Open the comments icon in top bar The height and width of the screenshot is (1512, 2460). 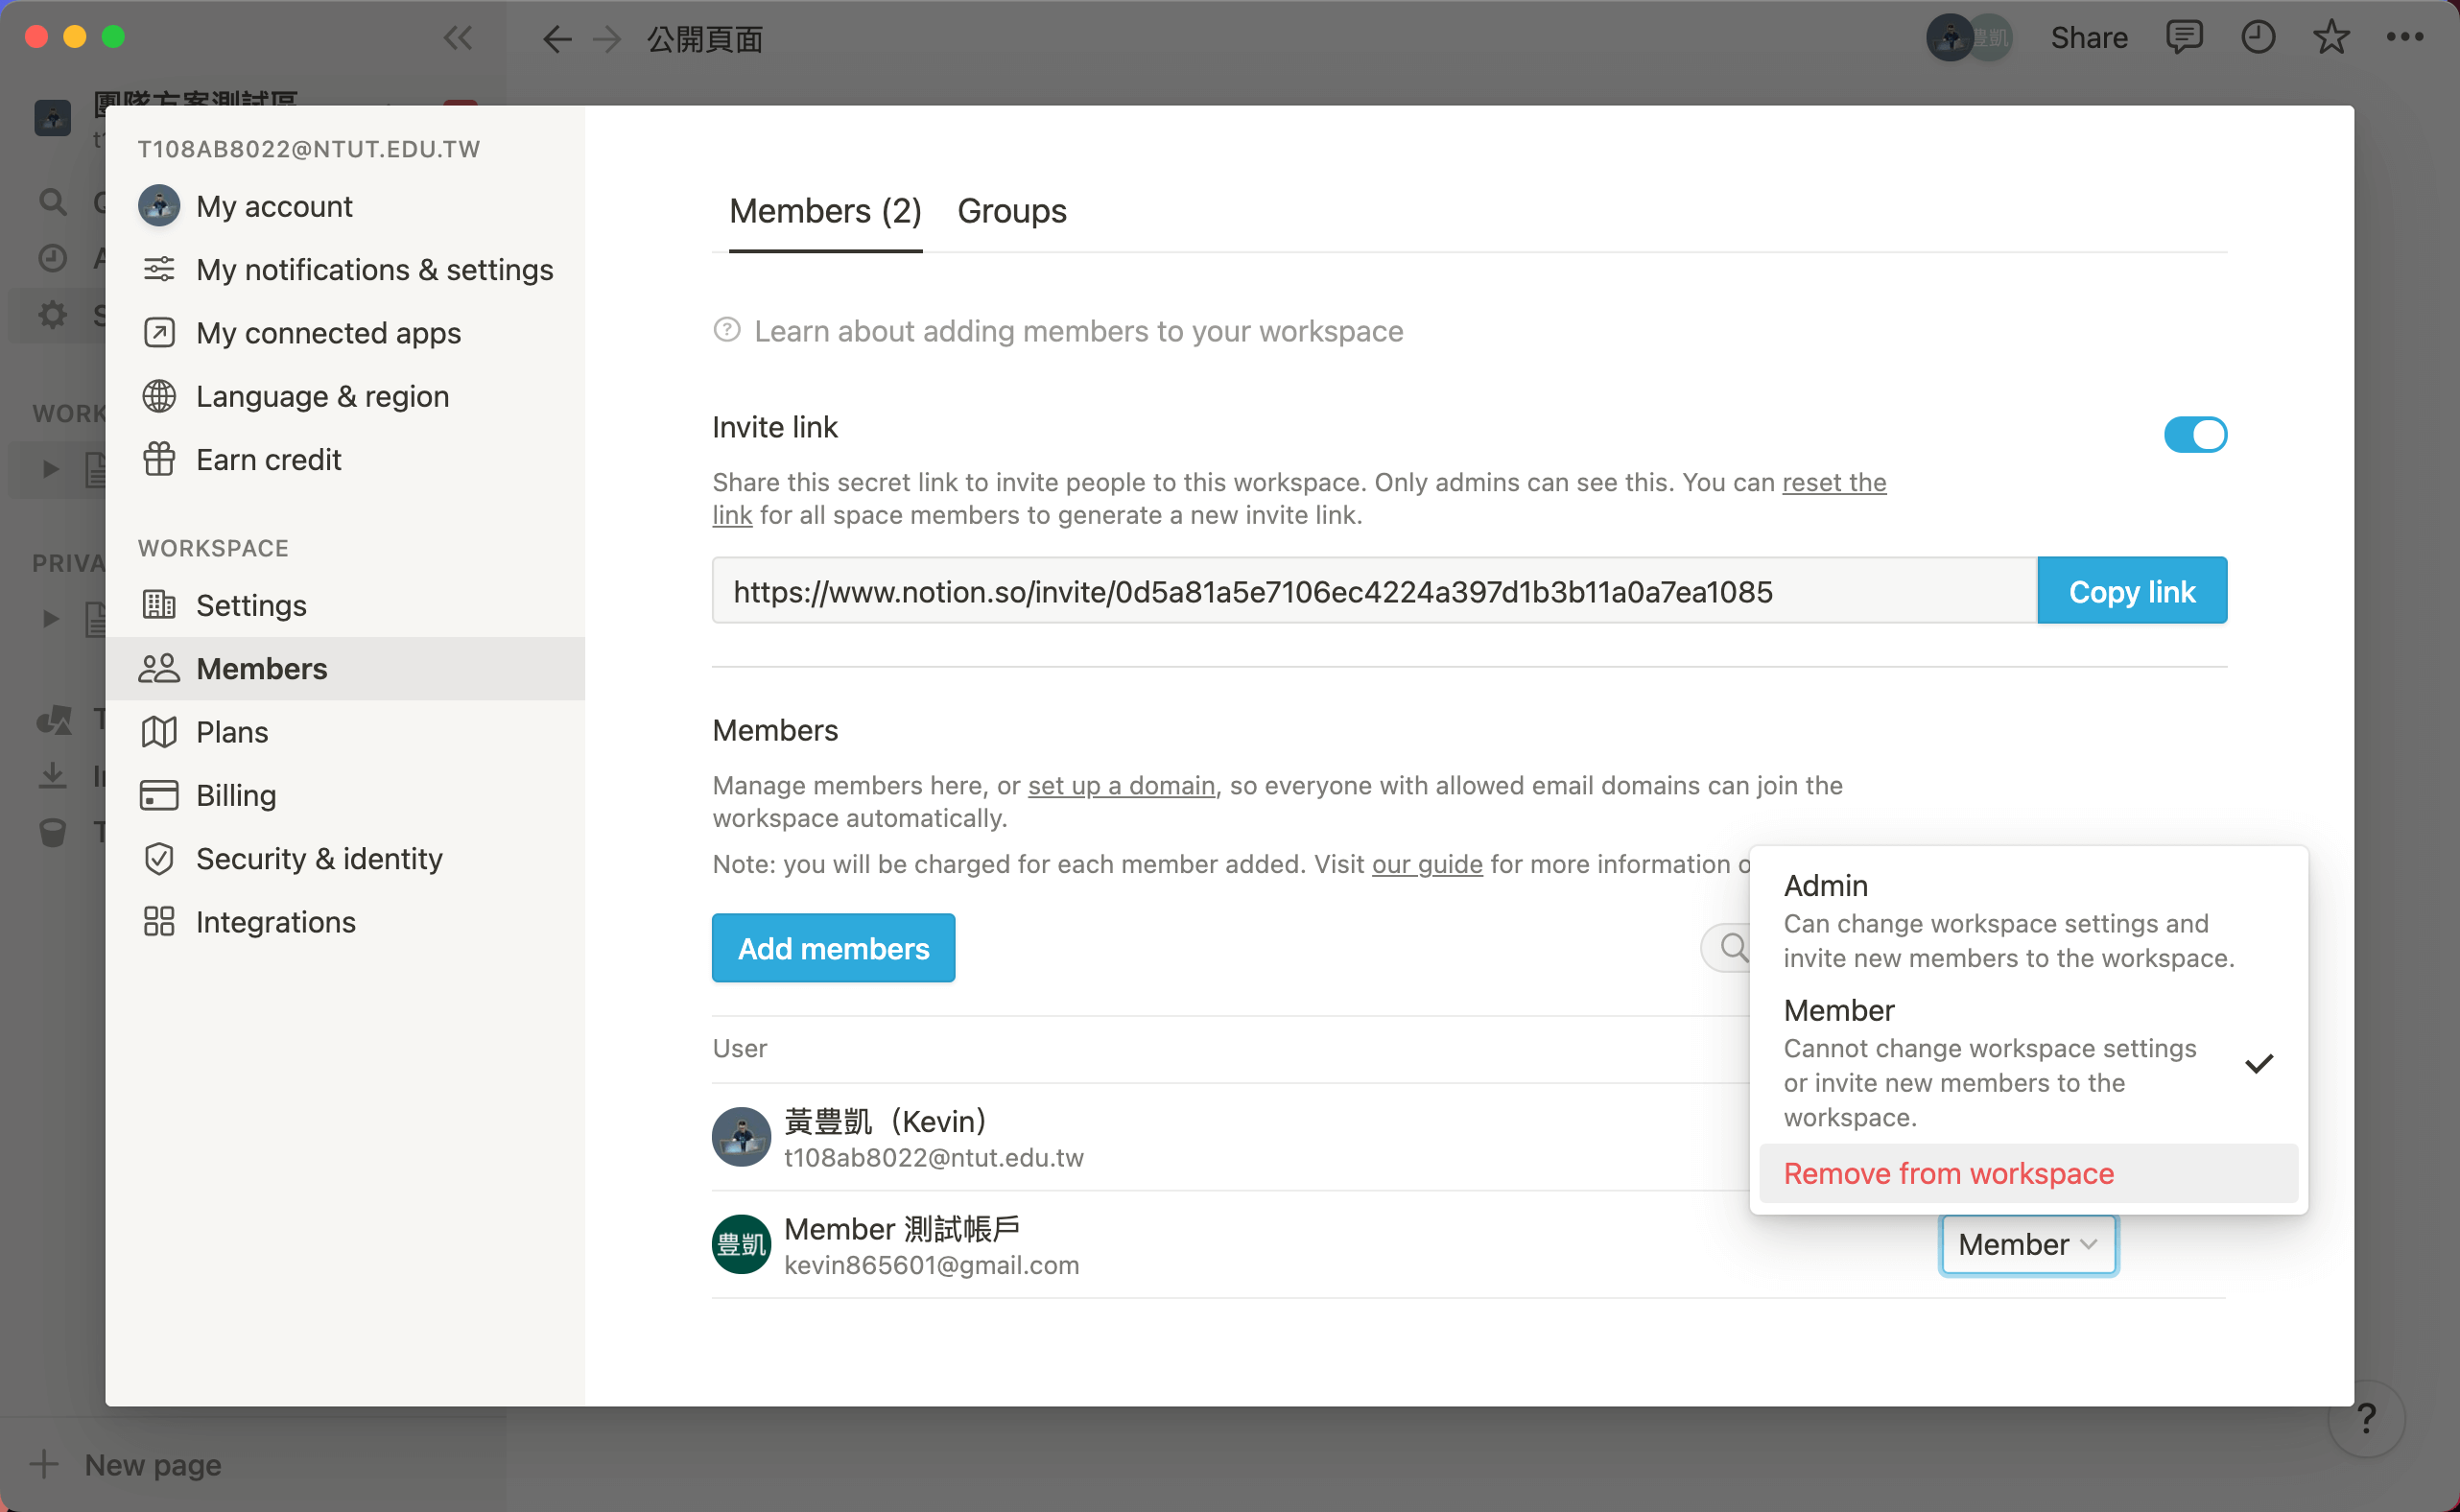point(2184,38)
